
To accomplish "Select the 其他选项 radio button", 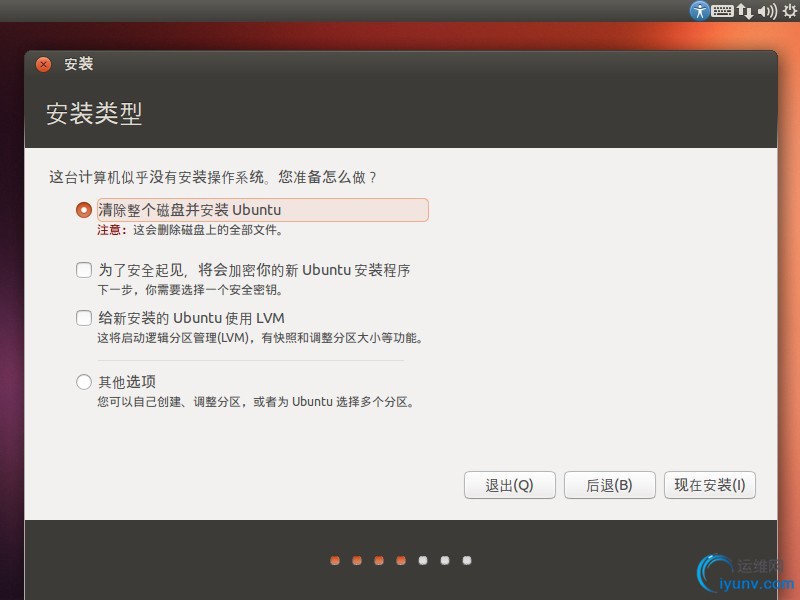I will point(84,382).
